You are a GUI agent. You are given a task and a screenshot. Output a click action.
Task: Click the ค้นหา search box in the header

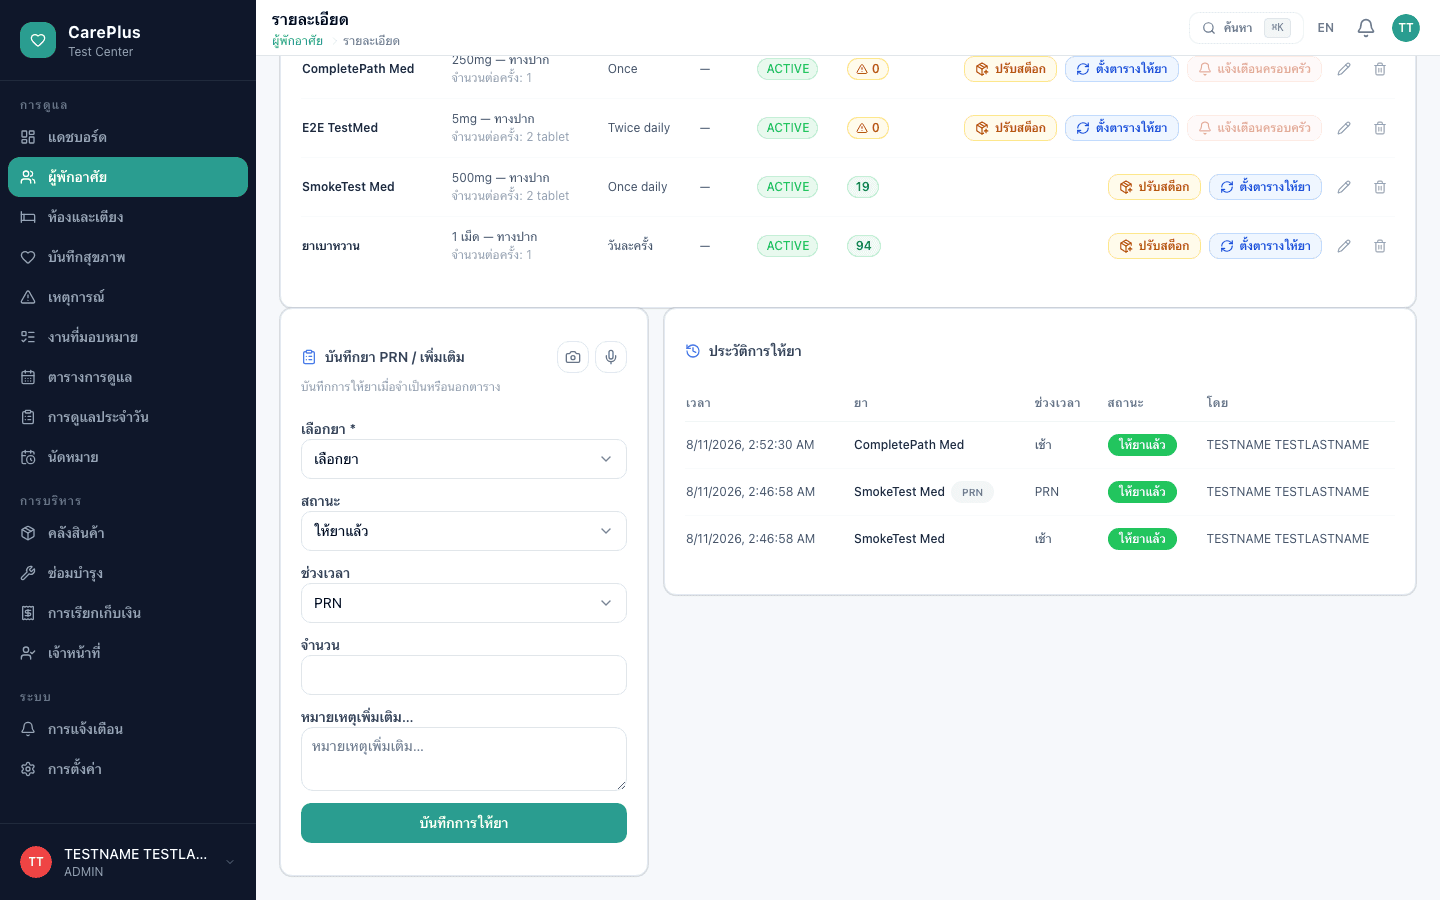click(1246, 28)
